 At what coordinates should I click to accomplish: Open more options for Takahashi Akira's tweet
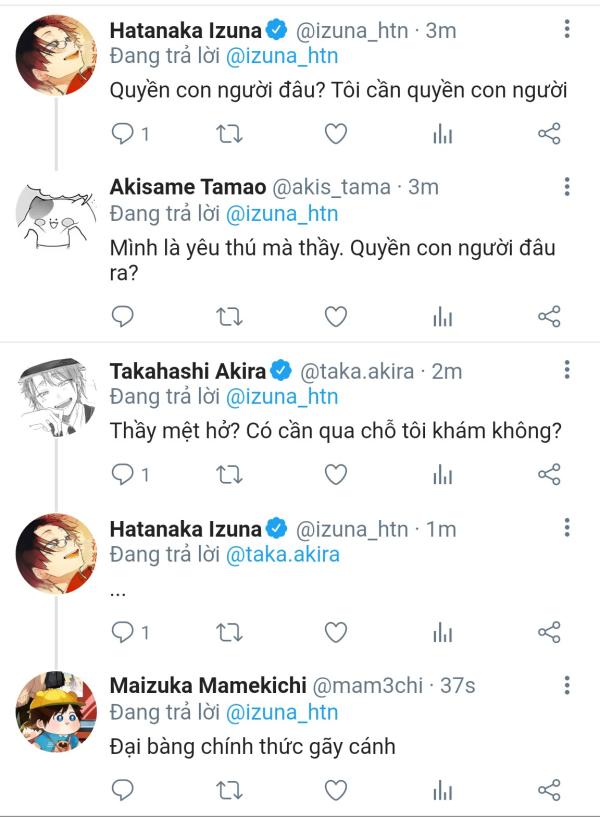[x=567, y=371]
